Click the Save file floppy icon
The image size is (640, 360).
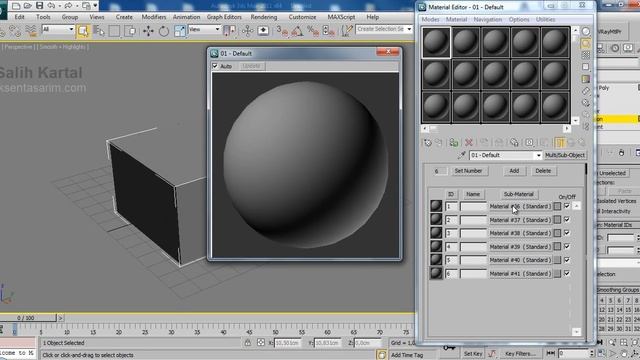[x=39, y=6]
